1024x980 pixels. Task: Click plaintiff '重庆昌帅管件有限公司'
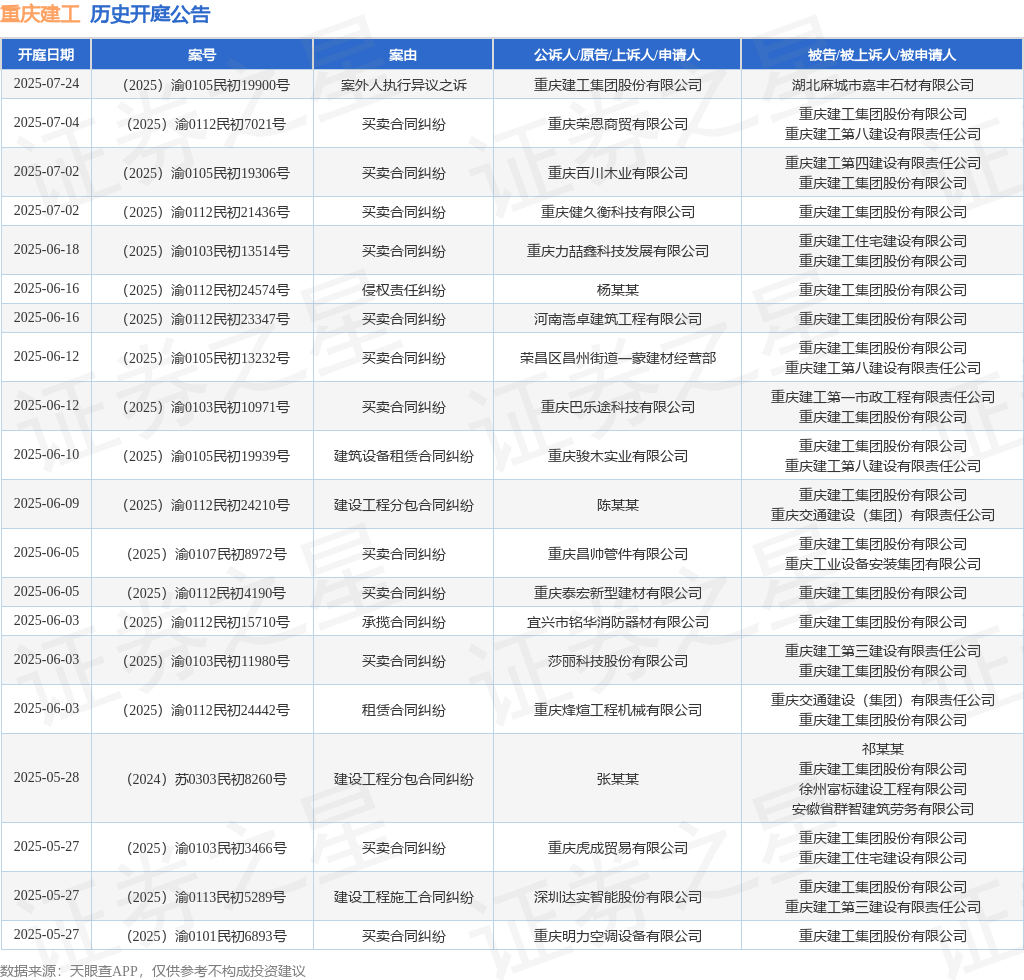click(617, 554)
